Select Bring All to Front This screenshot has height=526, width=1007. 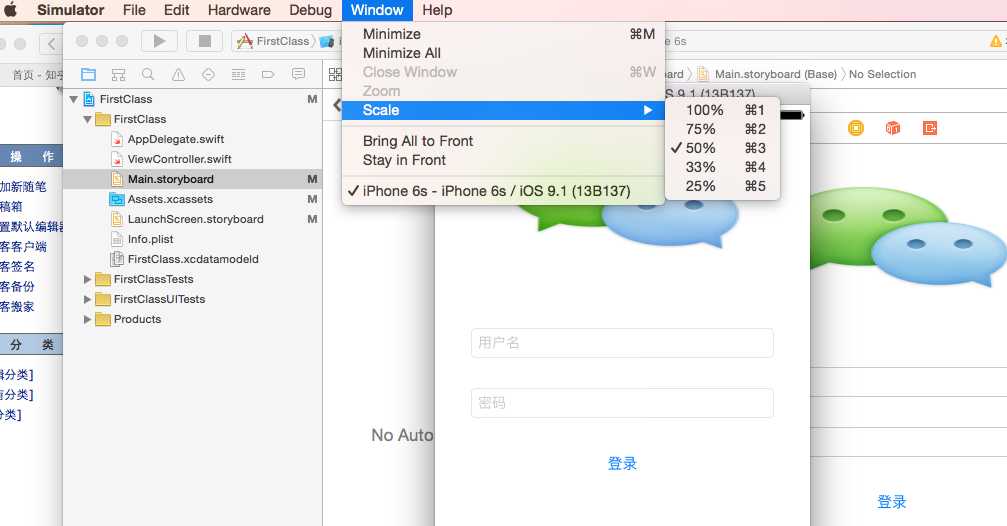click(504, 141)
